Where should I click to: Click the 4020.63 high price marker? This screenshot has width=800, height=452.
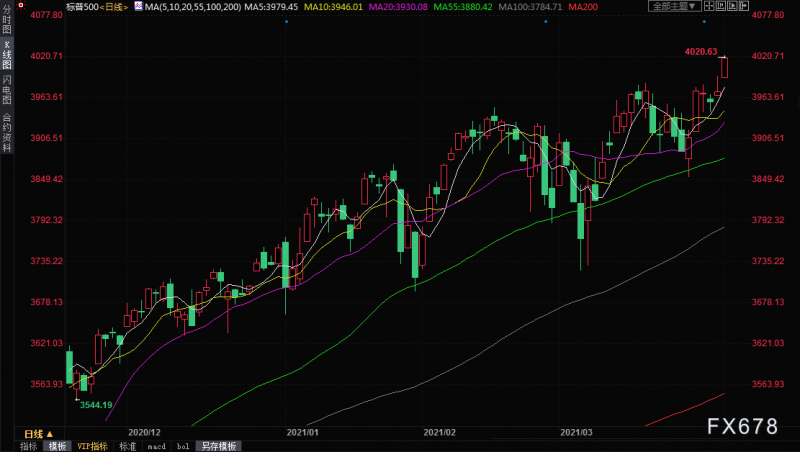pyautogui.click(x=701, y=52)
